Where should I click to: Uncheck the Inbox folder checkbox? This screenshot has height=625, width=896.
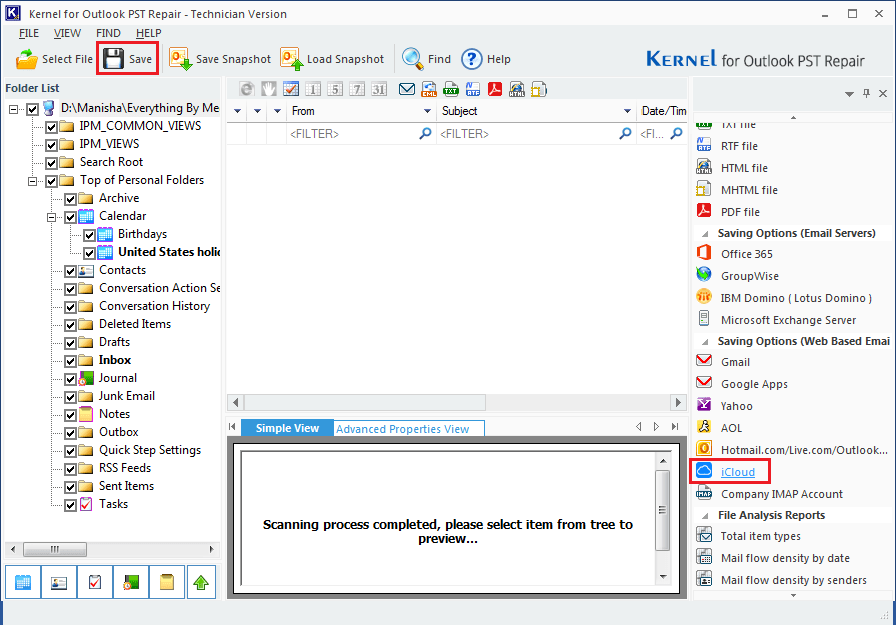[x=70, y=361]
